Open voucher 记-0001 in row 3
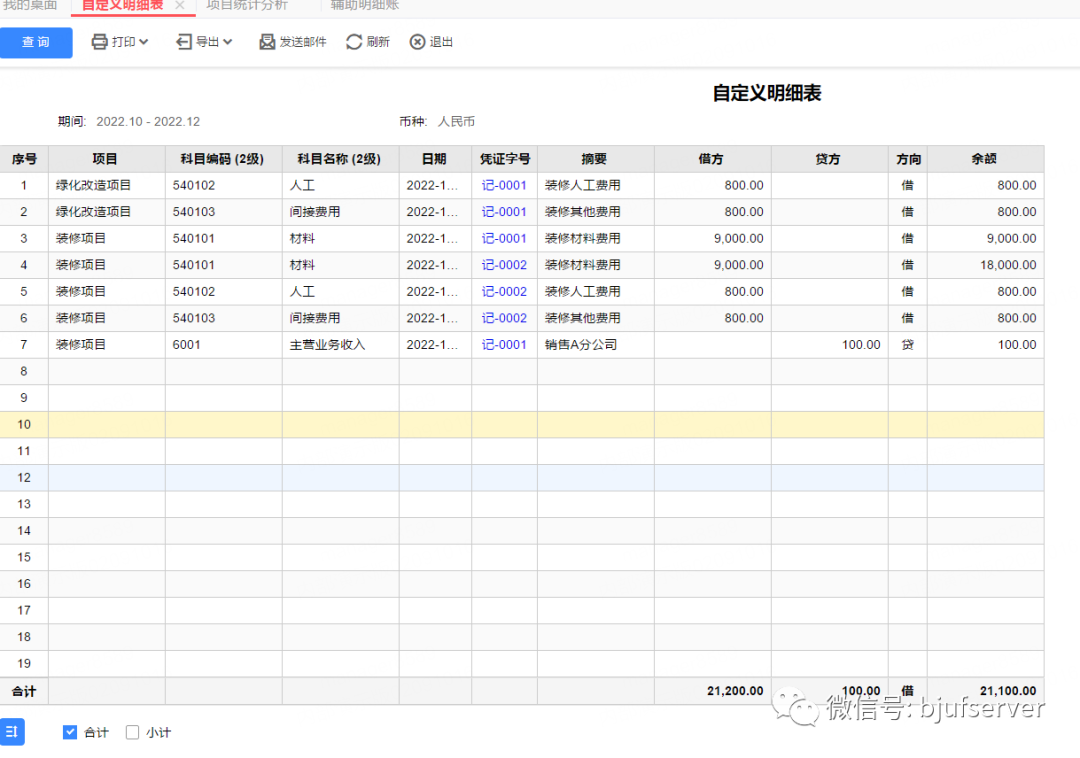The height and width of the screenshot is (758, 1080). tap(504, 238)
